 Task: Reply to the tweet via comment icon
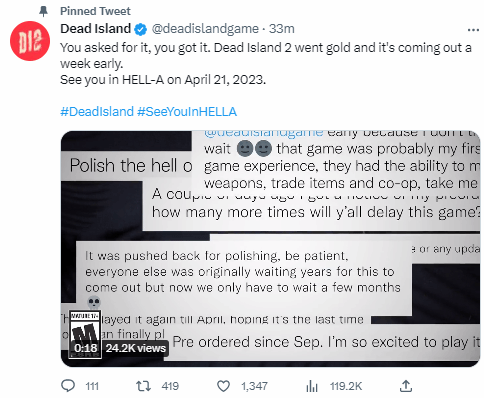coord(68,386)
